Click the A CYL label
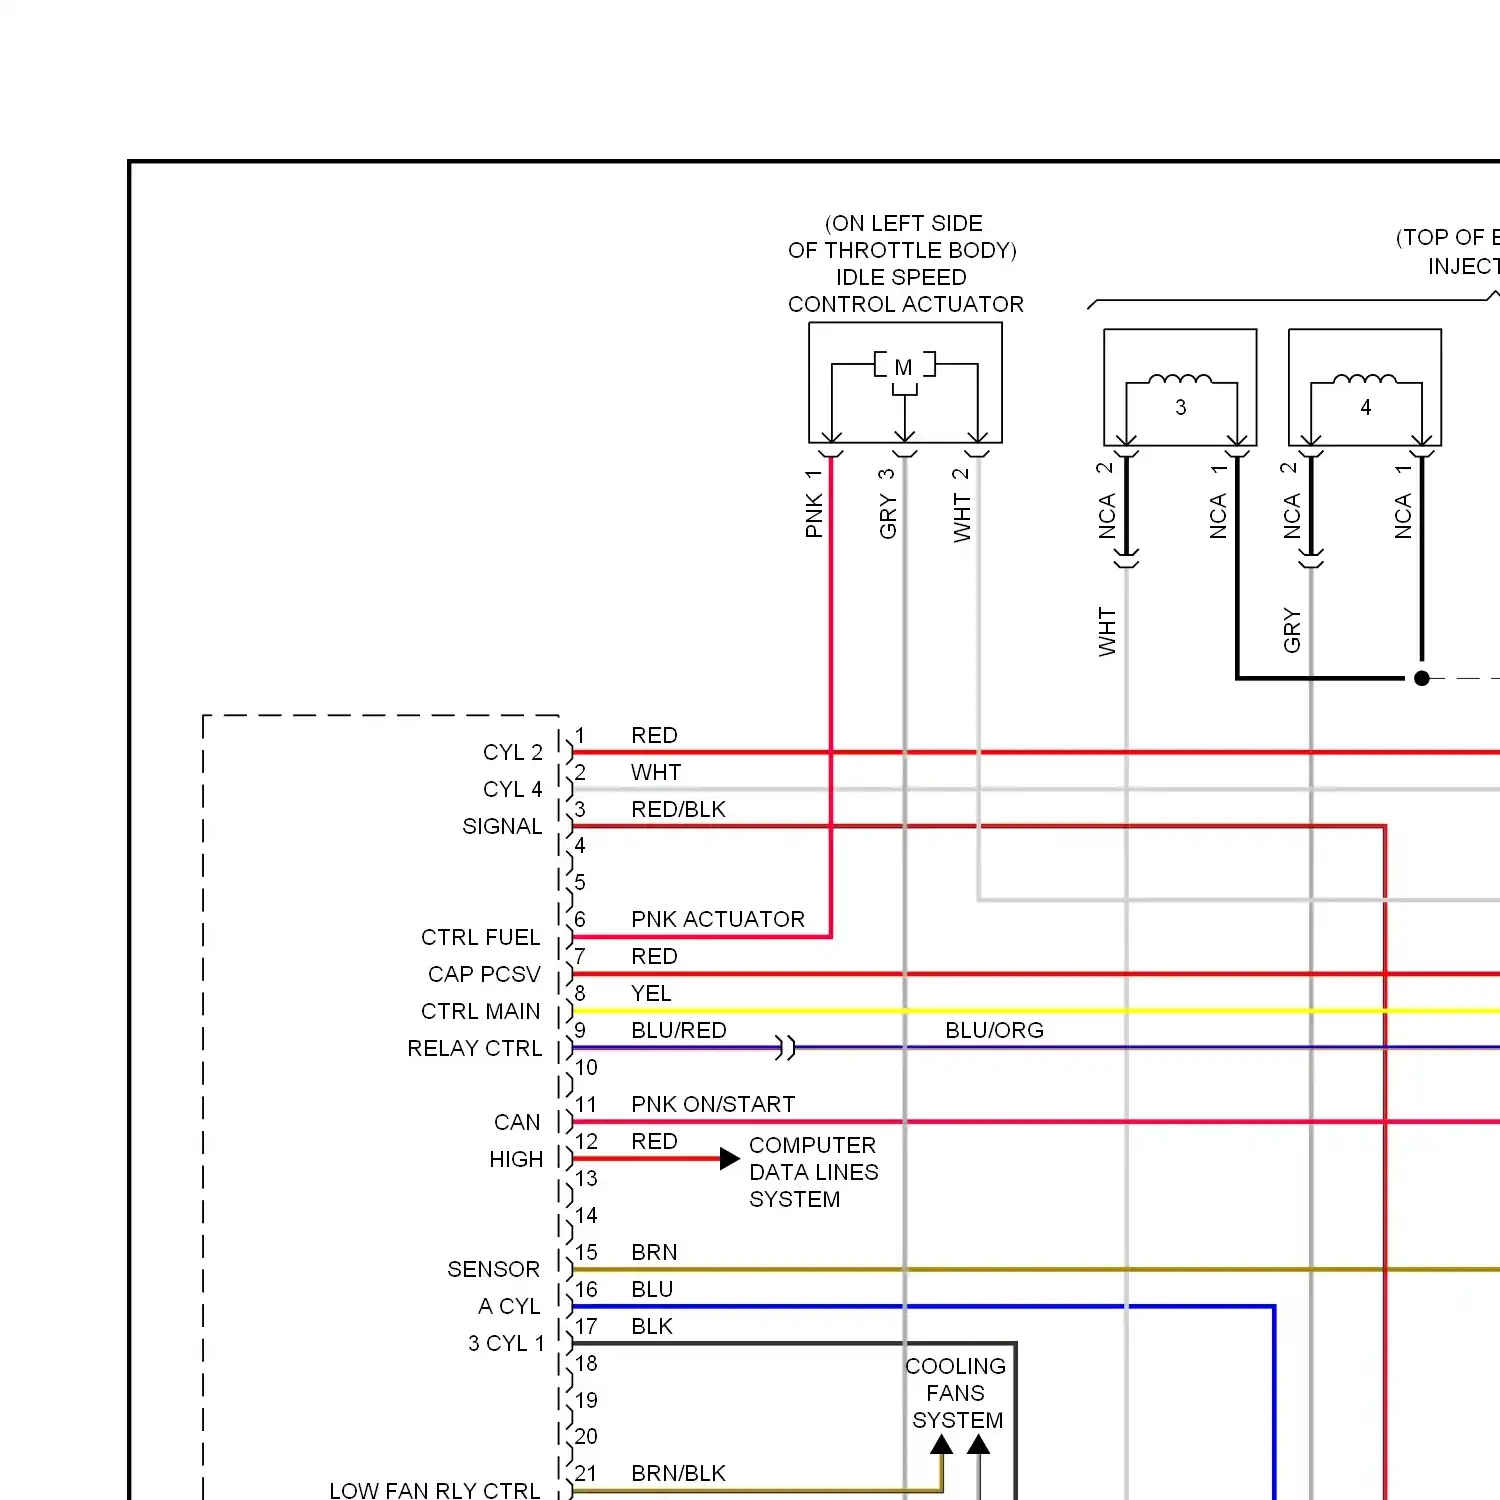The image size is (1500, 1500). tap(509, 1306)
